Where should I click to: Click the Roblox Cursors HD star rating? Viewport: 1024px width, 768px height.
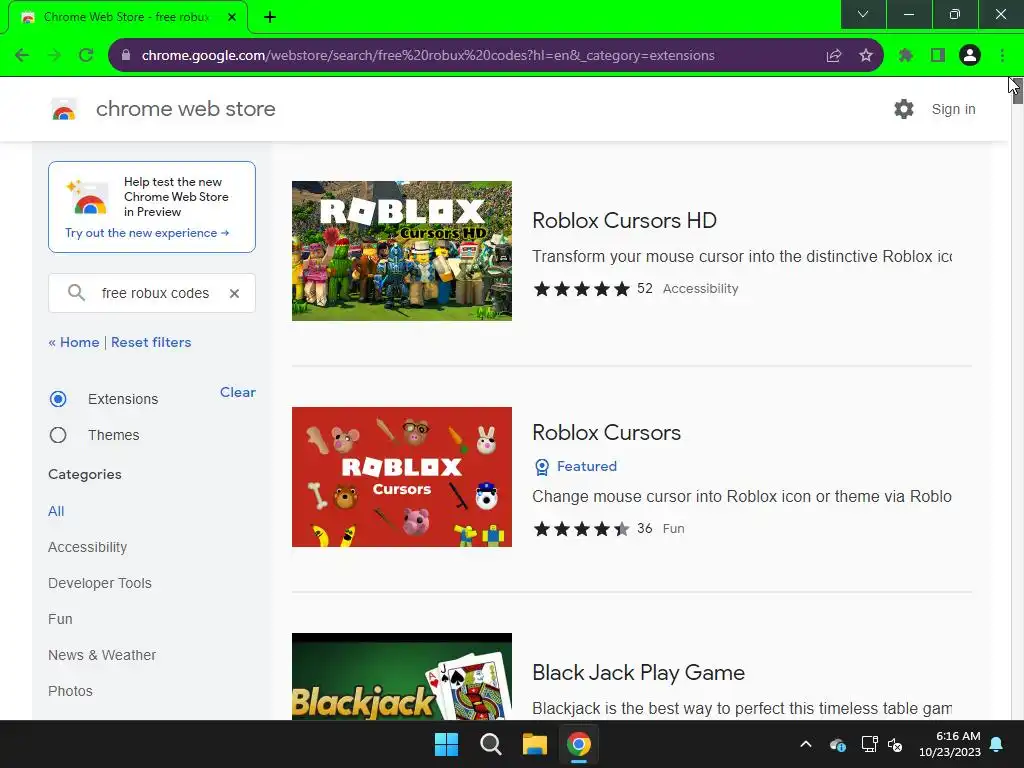tap(582, 289)
